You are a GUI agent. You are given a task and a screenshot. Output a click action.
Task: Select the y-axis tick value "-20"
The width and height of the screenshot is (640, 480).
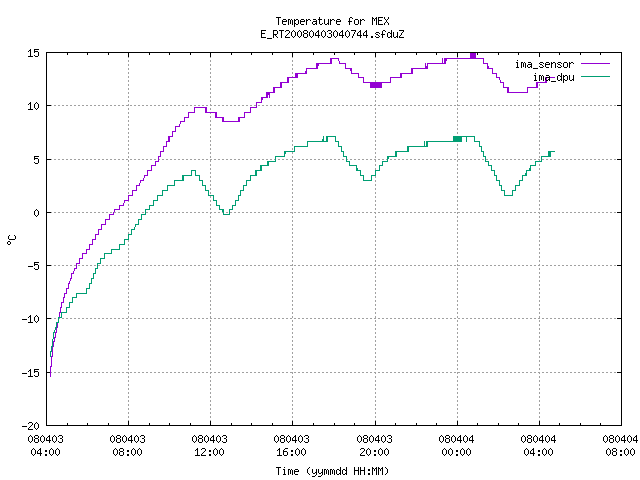tap(31, 426)
